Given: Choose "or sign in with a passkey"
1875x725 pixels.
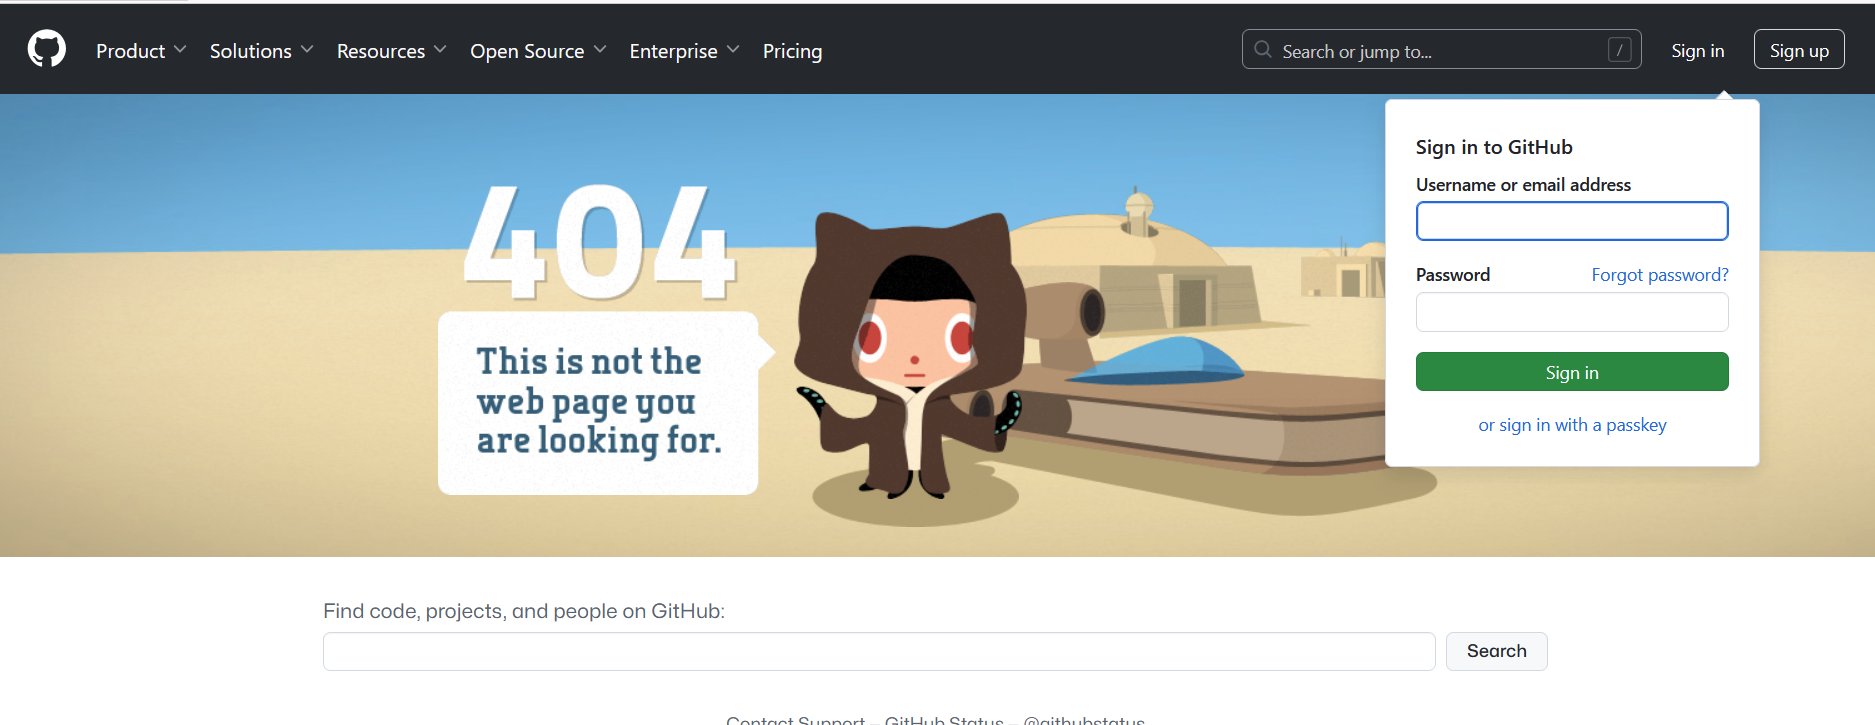Looking at the screenshot, I should [x=1572, y=425].
